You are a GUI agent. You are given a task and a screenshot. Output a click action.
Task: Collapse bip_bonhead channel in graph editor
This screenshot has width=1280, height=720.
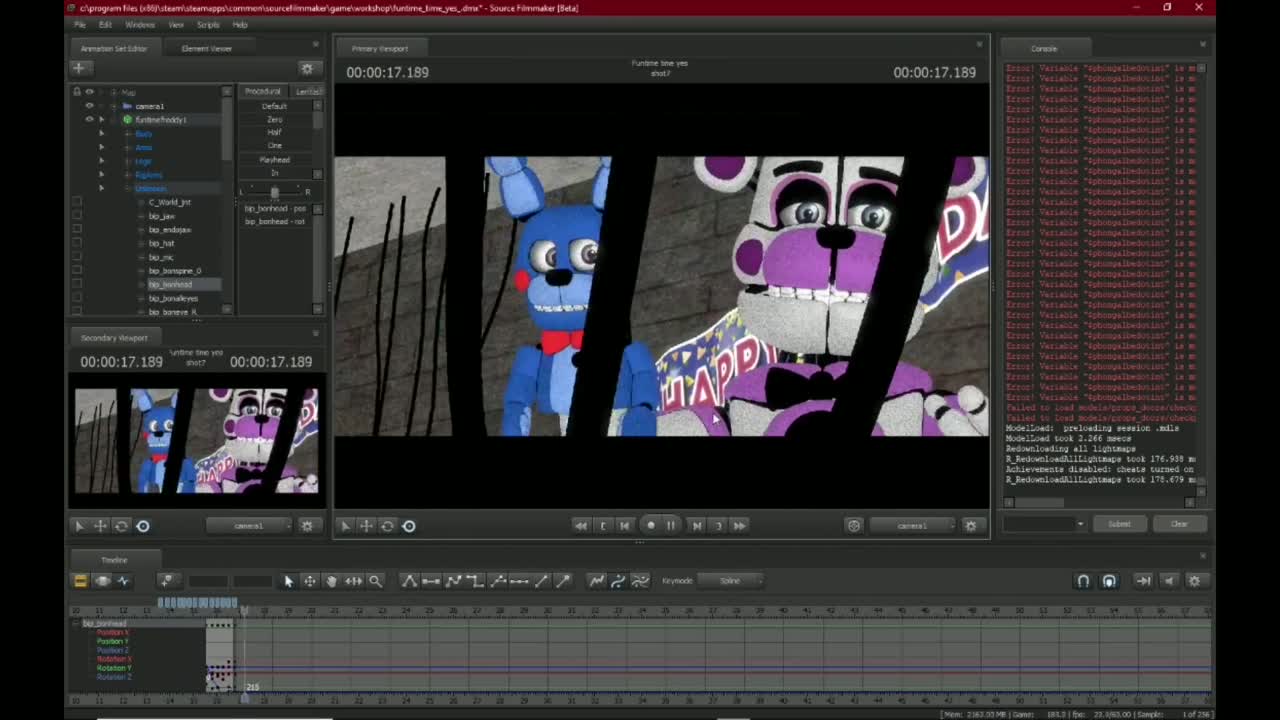tap(76, 624)
